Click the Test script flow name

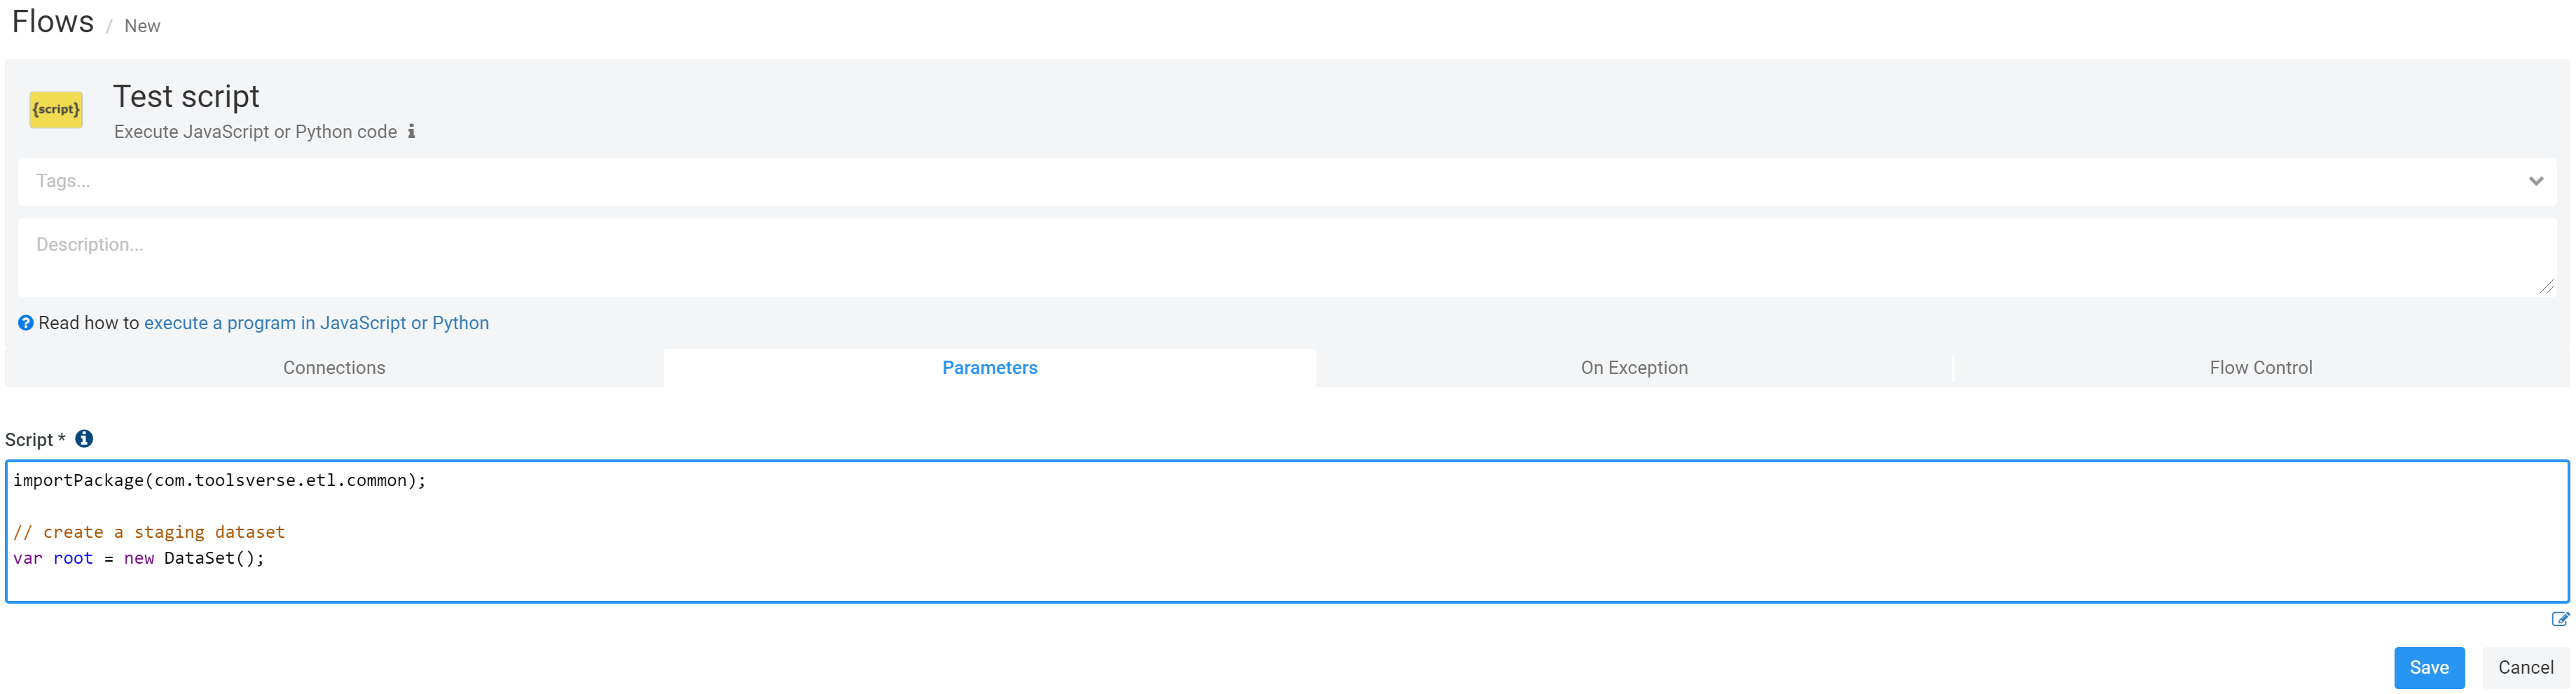click(186, 96)
